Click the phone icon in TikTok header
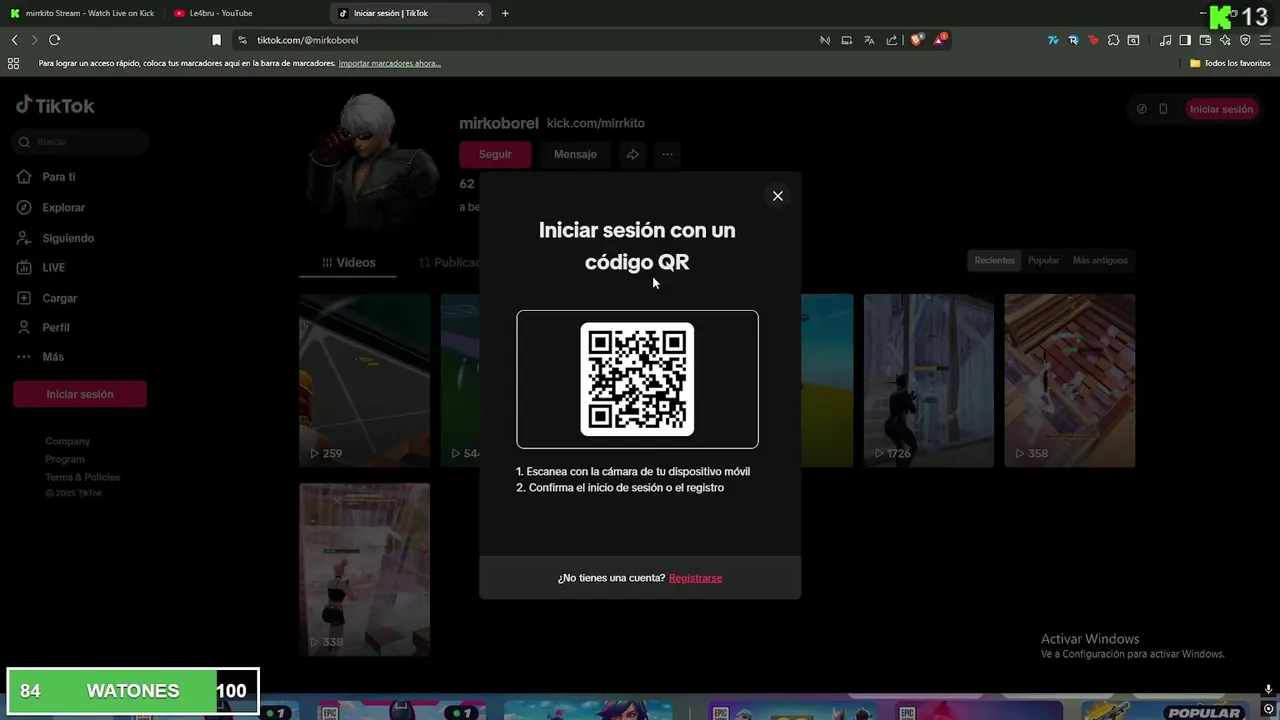 [1163, 109]
